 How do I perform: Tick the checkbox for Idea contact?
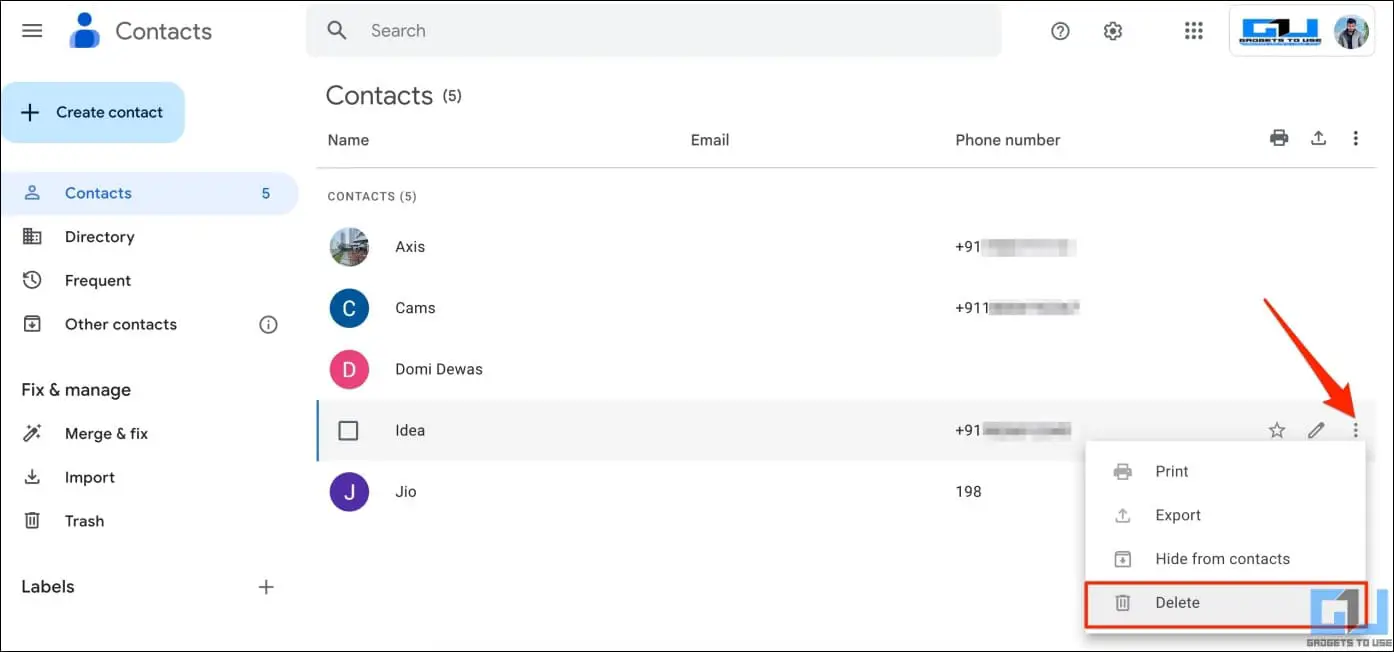pyautogui.click(x=348, y=431)
